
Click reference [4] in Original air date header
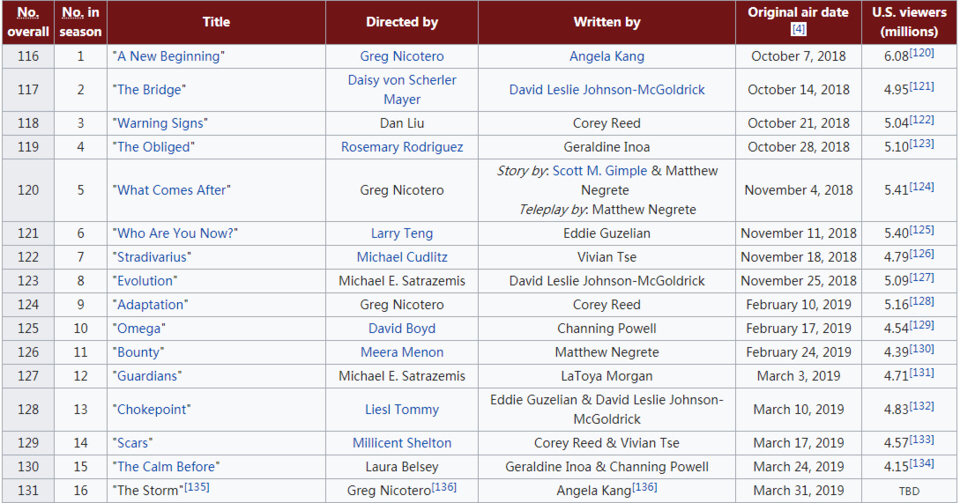798,29
